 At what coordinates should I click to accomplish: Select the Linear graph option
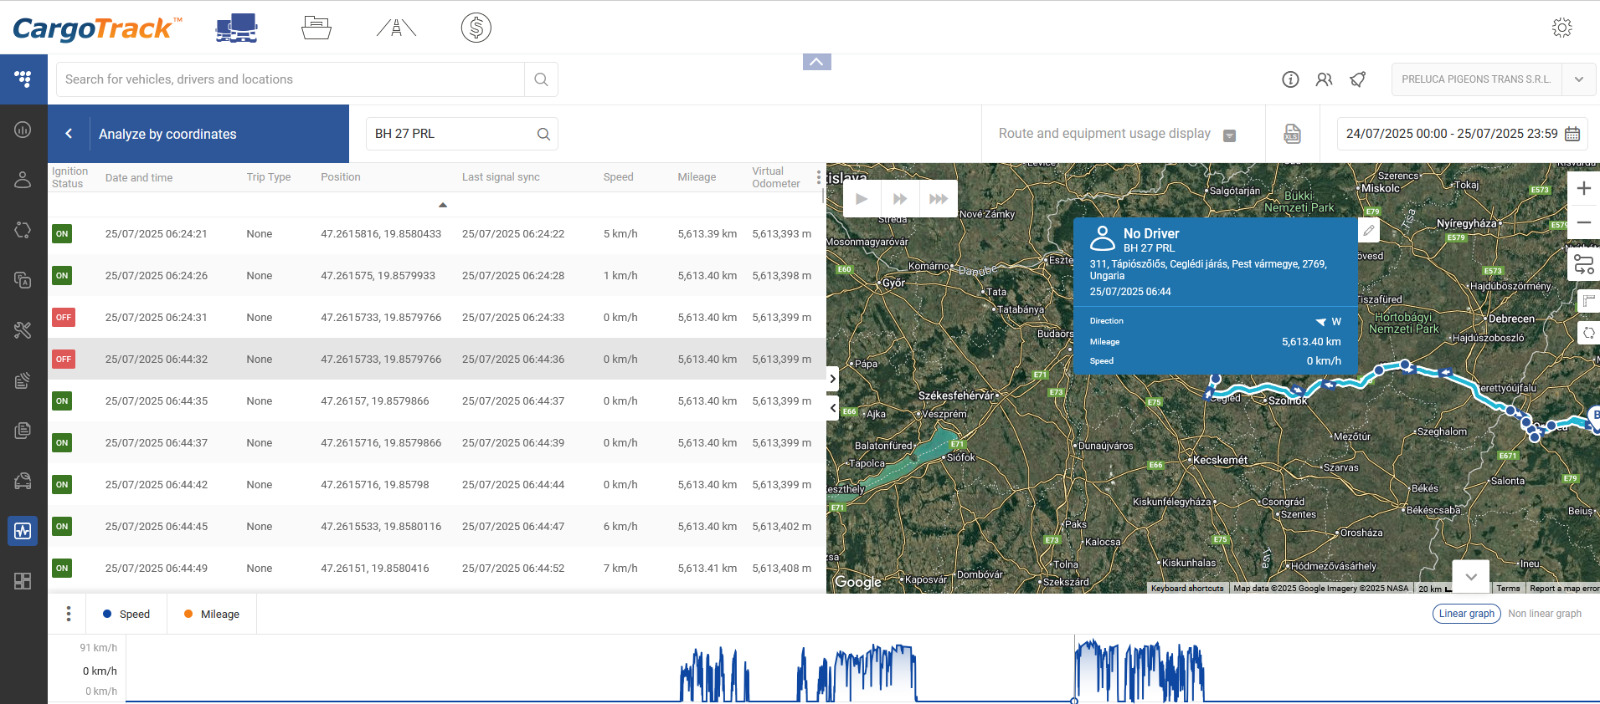pos(1466,614)
